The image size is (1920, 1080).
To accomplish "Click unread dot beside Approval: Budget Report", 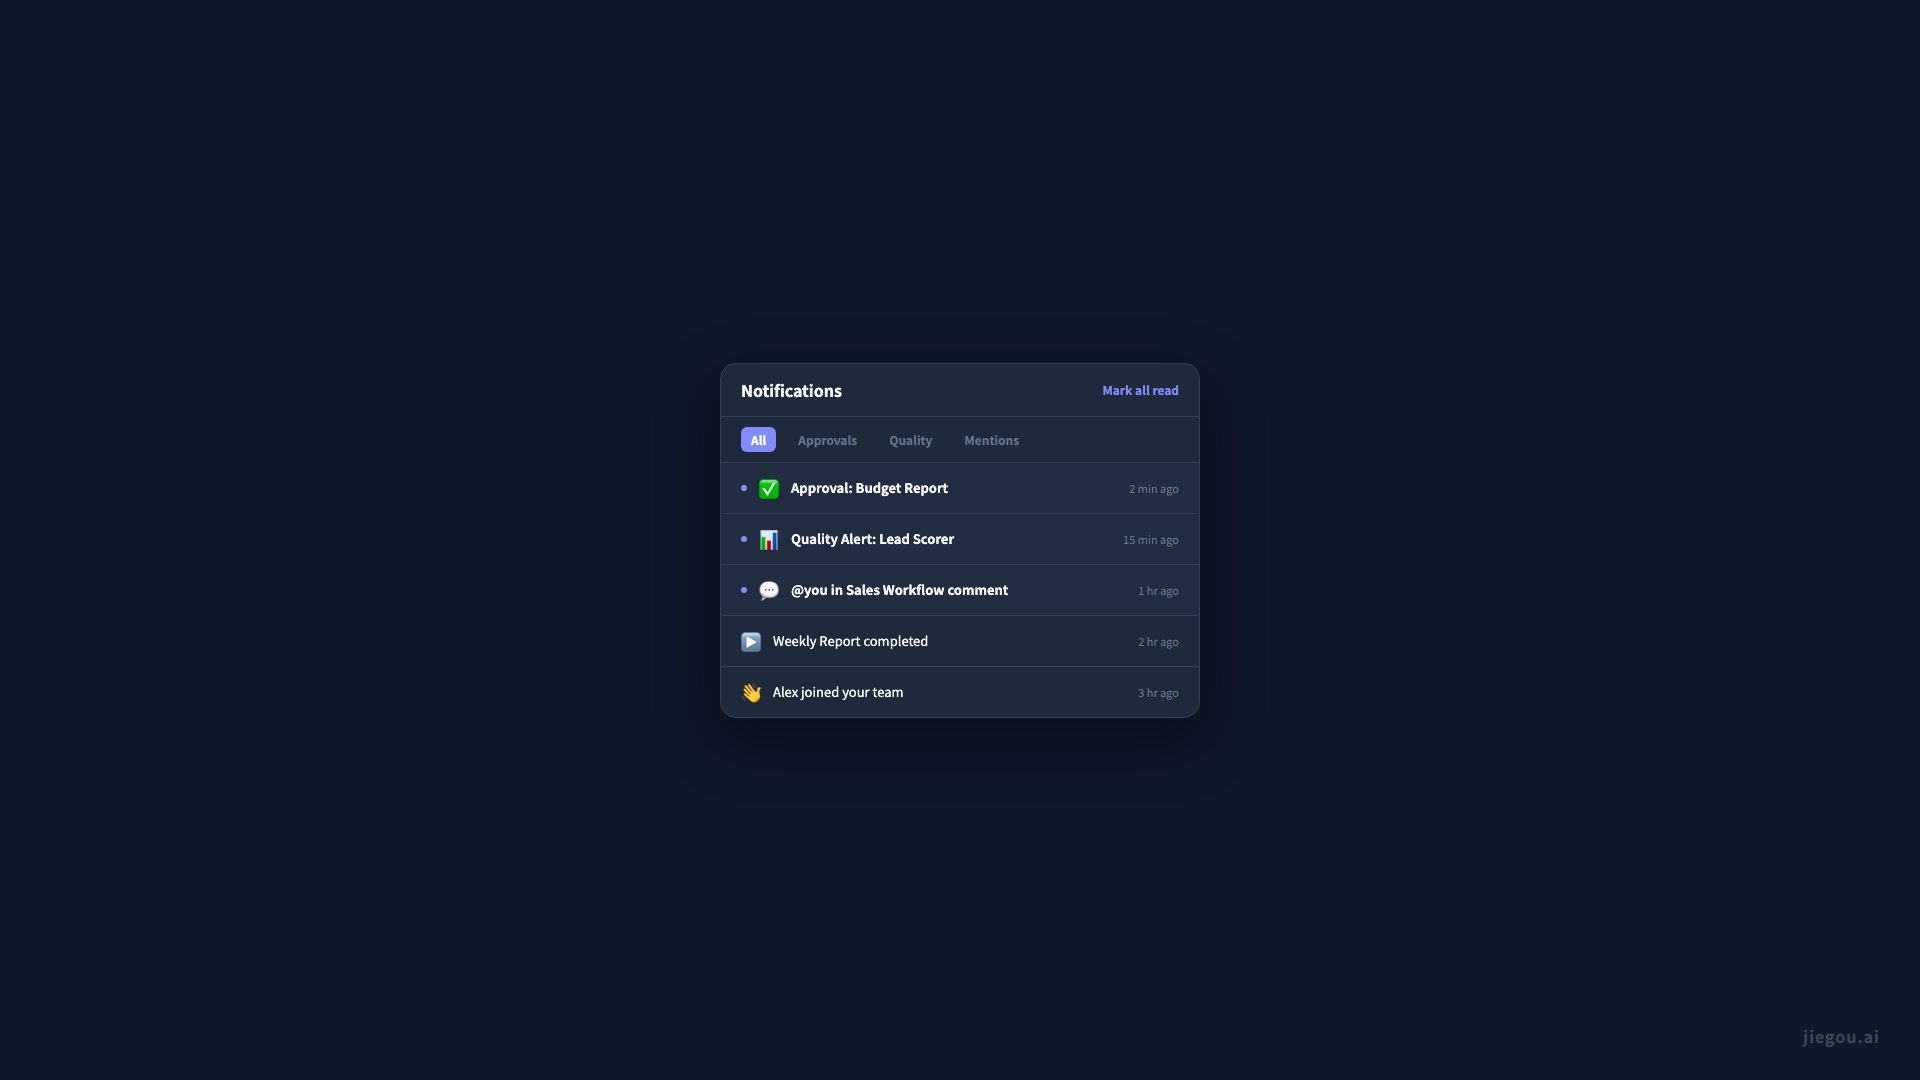I will pyautogui.click(x=744, y=488).
